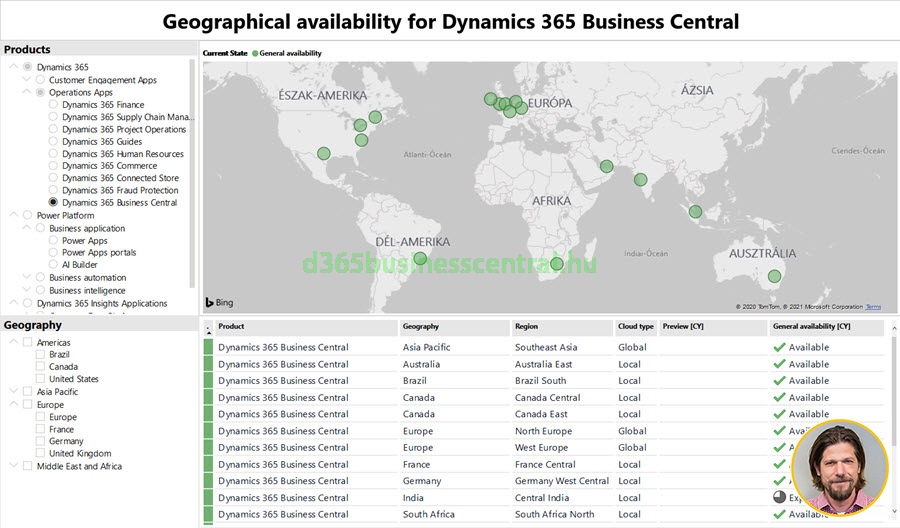Tick the United Kingdom checkbox
Image resolution: width=900 pixels, height=528 pixels.
pos(40,454)
